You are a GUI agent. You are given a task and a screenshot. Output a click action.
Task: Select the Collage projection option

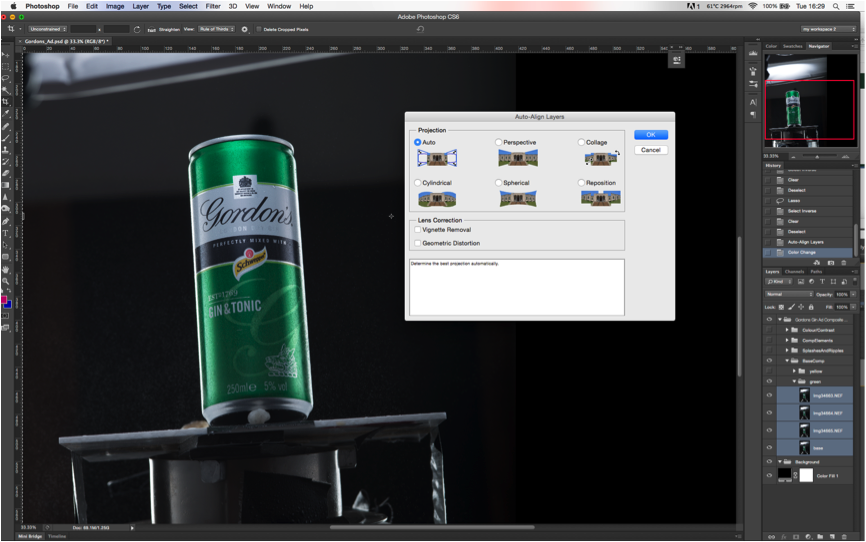coord(581,142)
